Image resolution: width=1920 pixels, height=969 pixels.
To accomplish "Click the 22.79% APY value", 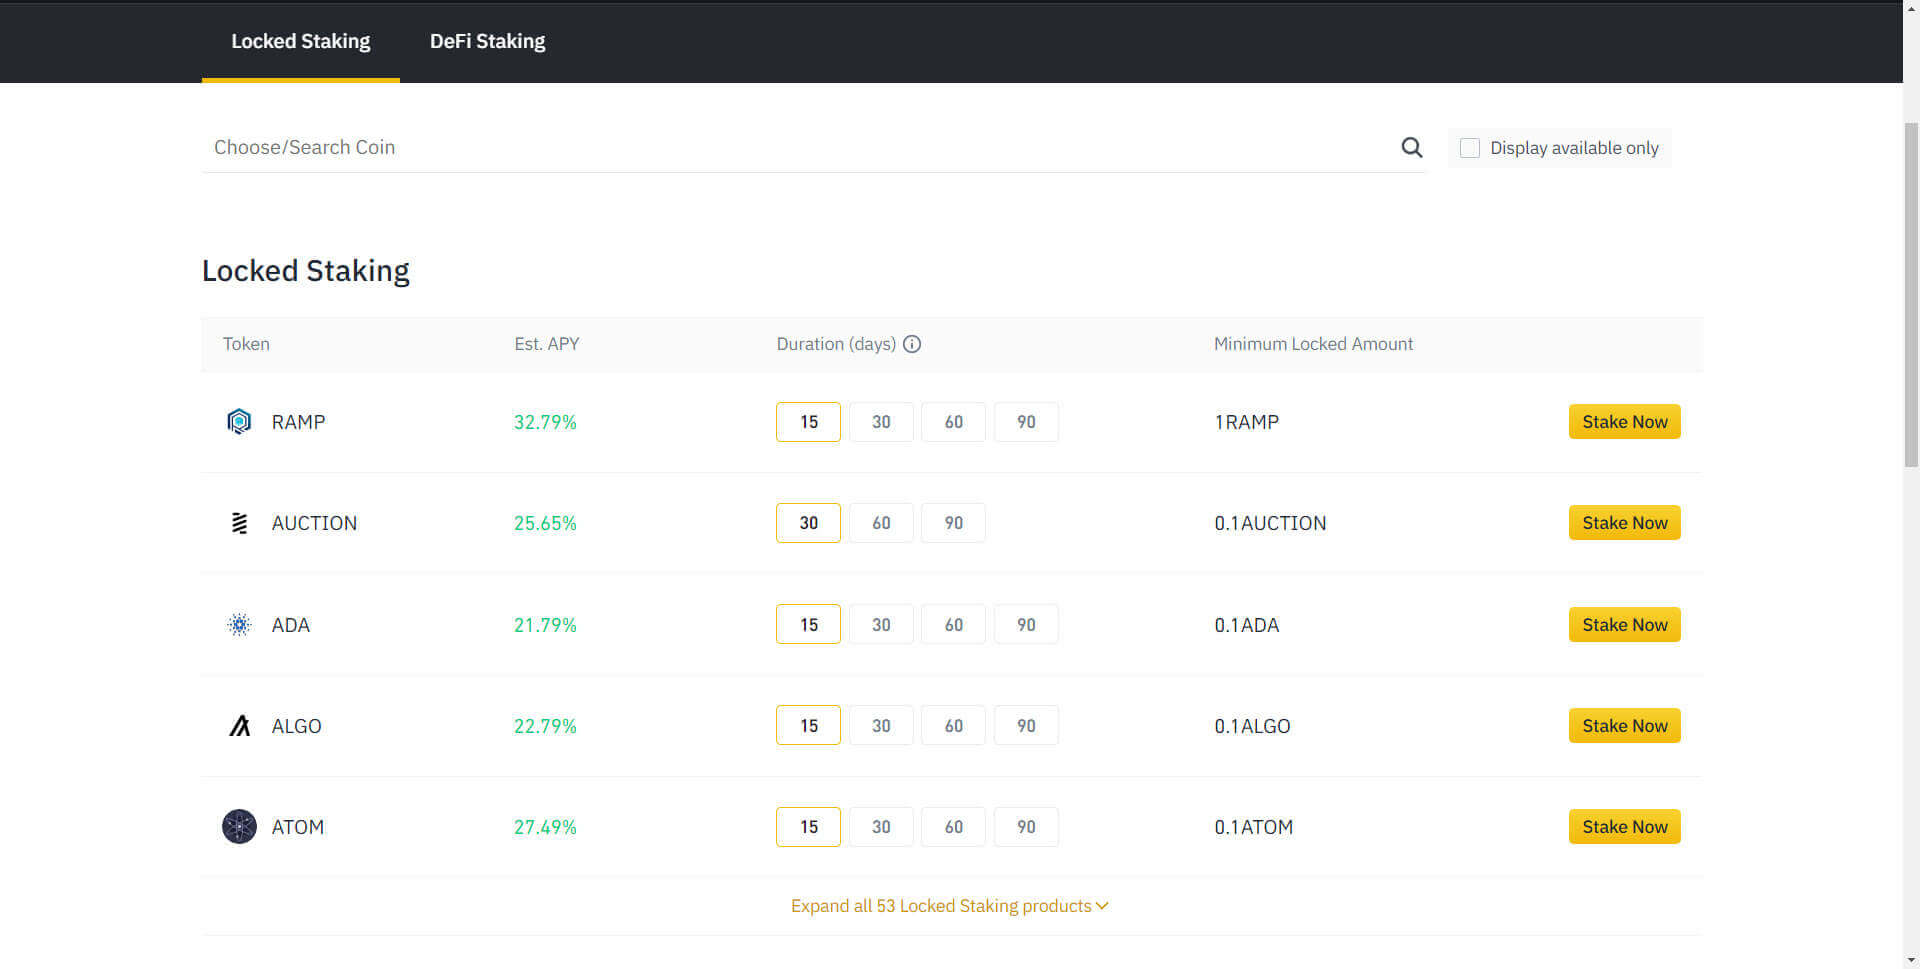I will tap(545, 726).
